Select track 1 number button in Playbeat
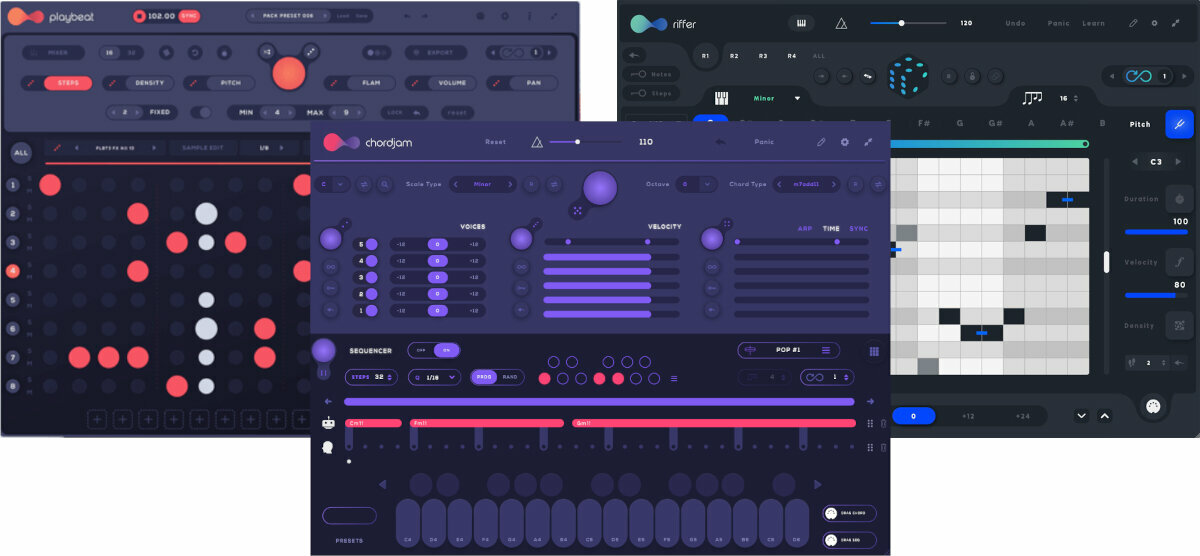 click(14, 185)
